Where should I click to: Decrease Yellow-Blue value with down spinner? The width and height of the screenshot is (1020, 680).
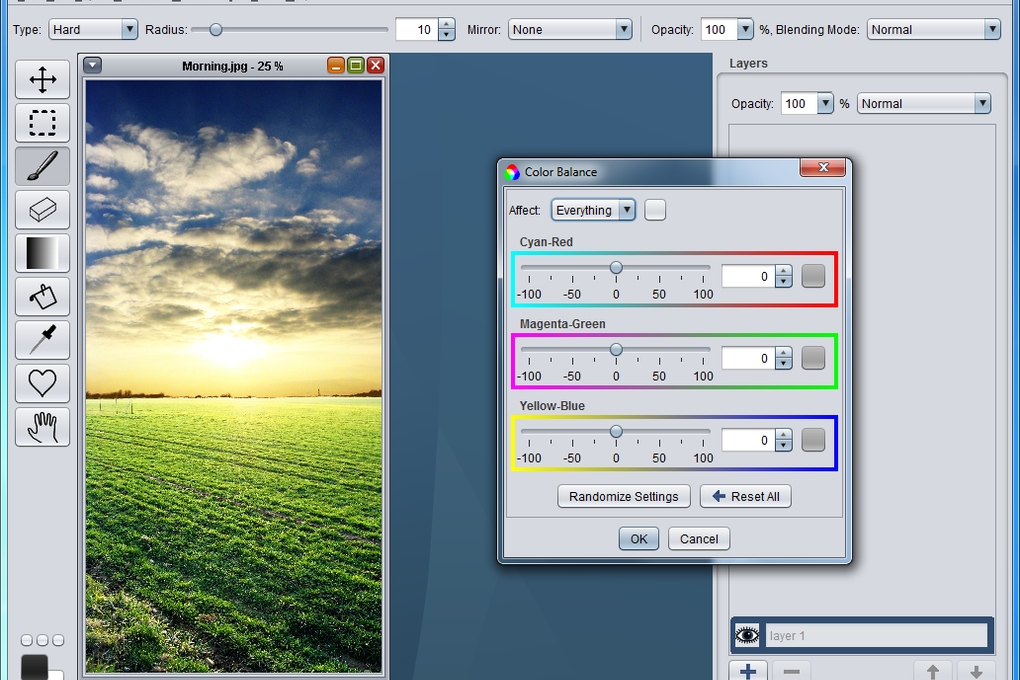pos(783,446)
